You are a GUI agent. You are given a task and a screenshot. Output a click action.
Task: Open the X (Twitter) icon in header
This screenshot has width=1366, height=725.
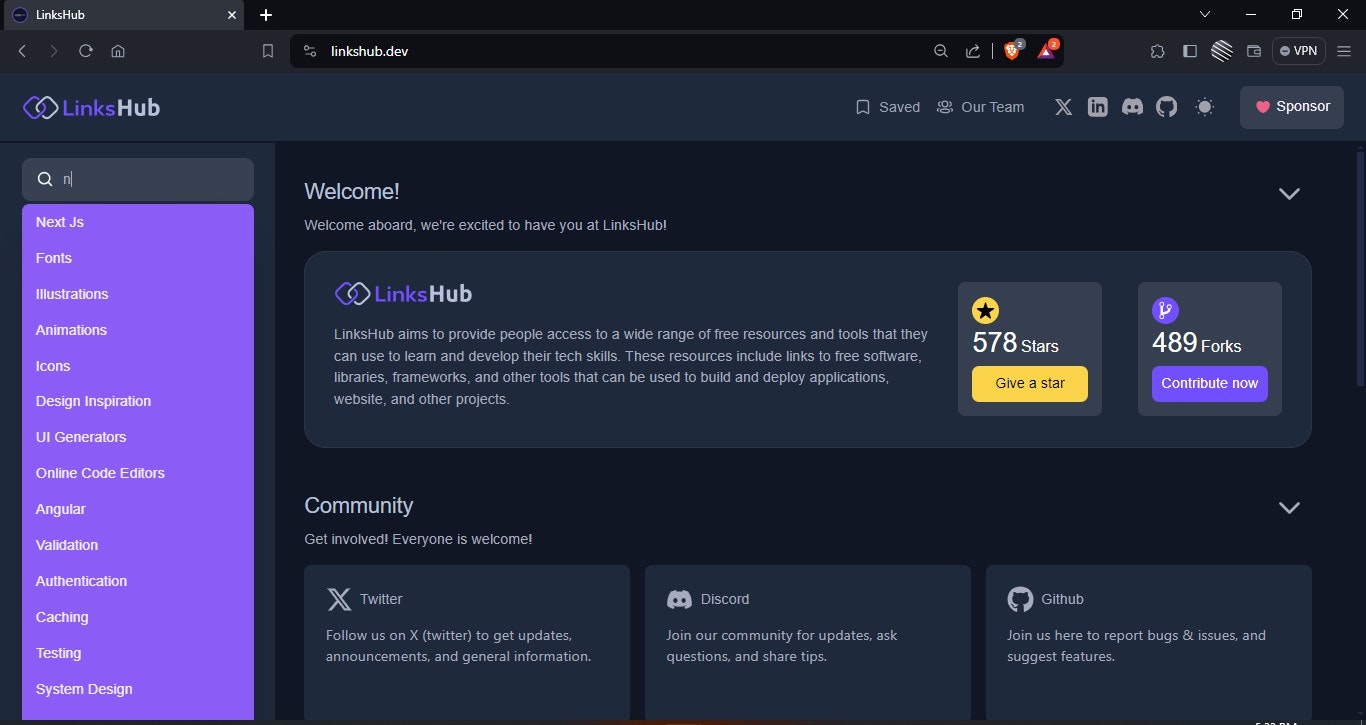tap(1063, 107)
